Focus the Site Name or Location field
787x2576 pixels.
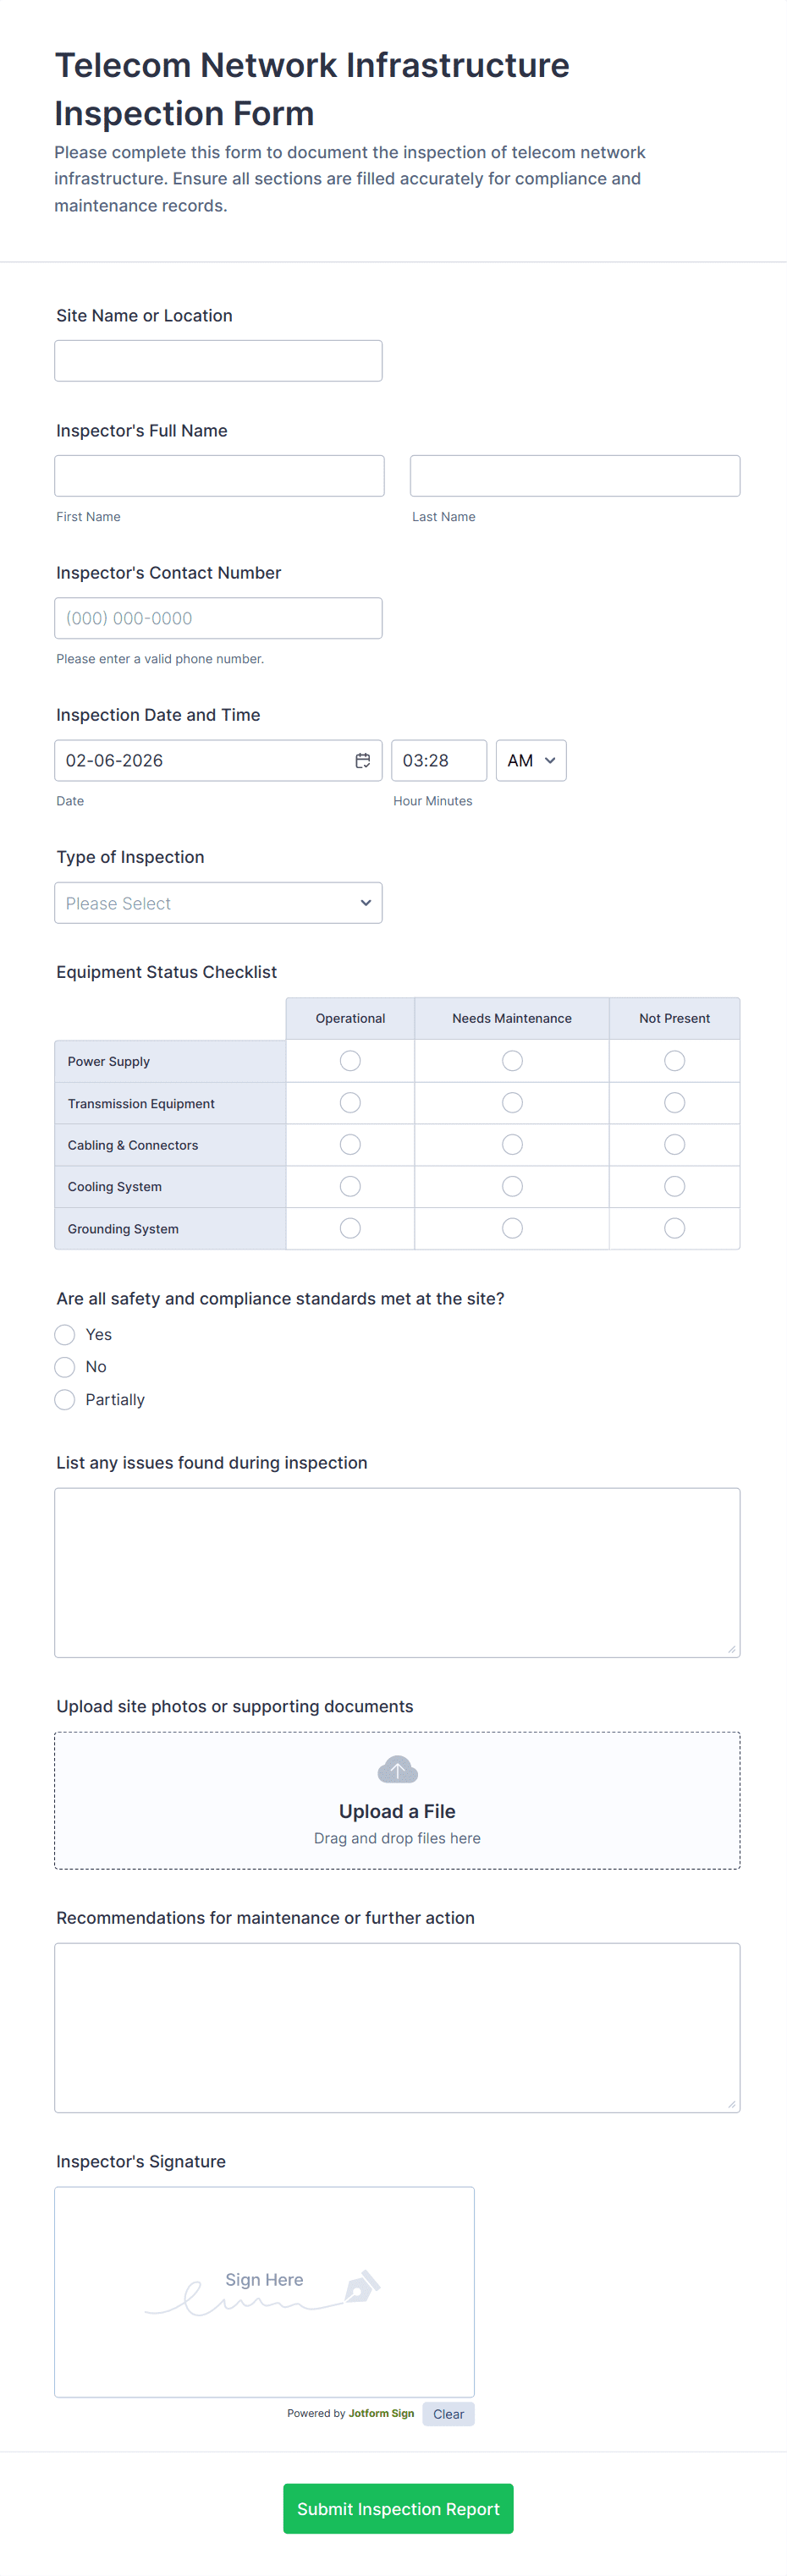[x=218, y=361]
